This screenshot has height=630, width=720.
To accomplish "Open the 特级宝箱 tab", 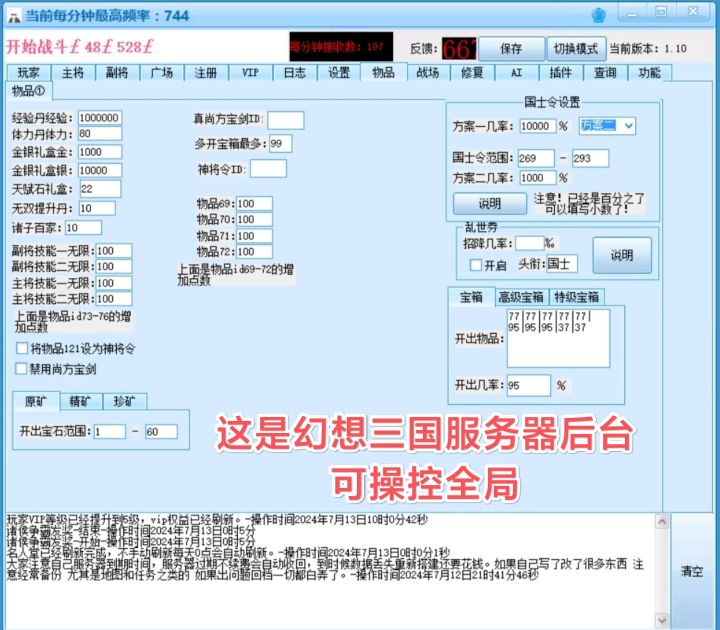I will [576, 297].
